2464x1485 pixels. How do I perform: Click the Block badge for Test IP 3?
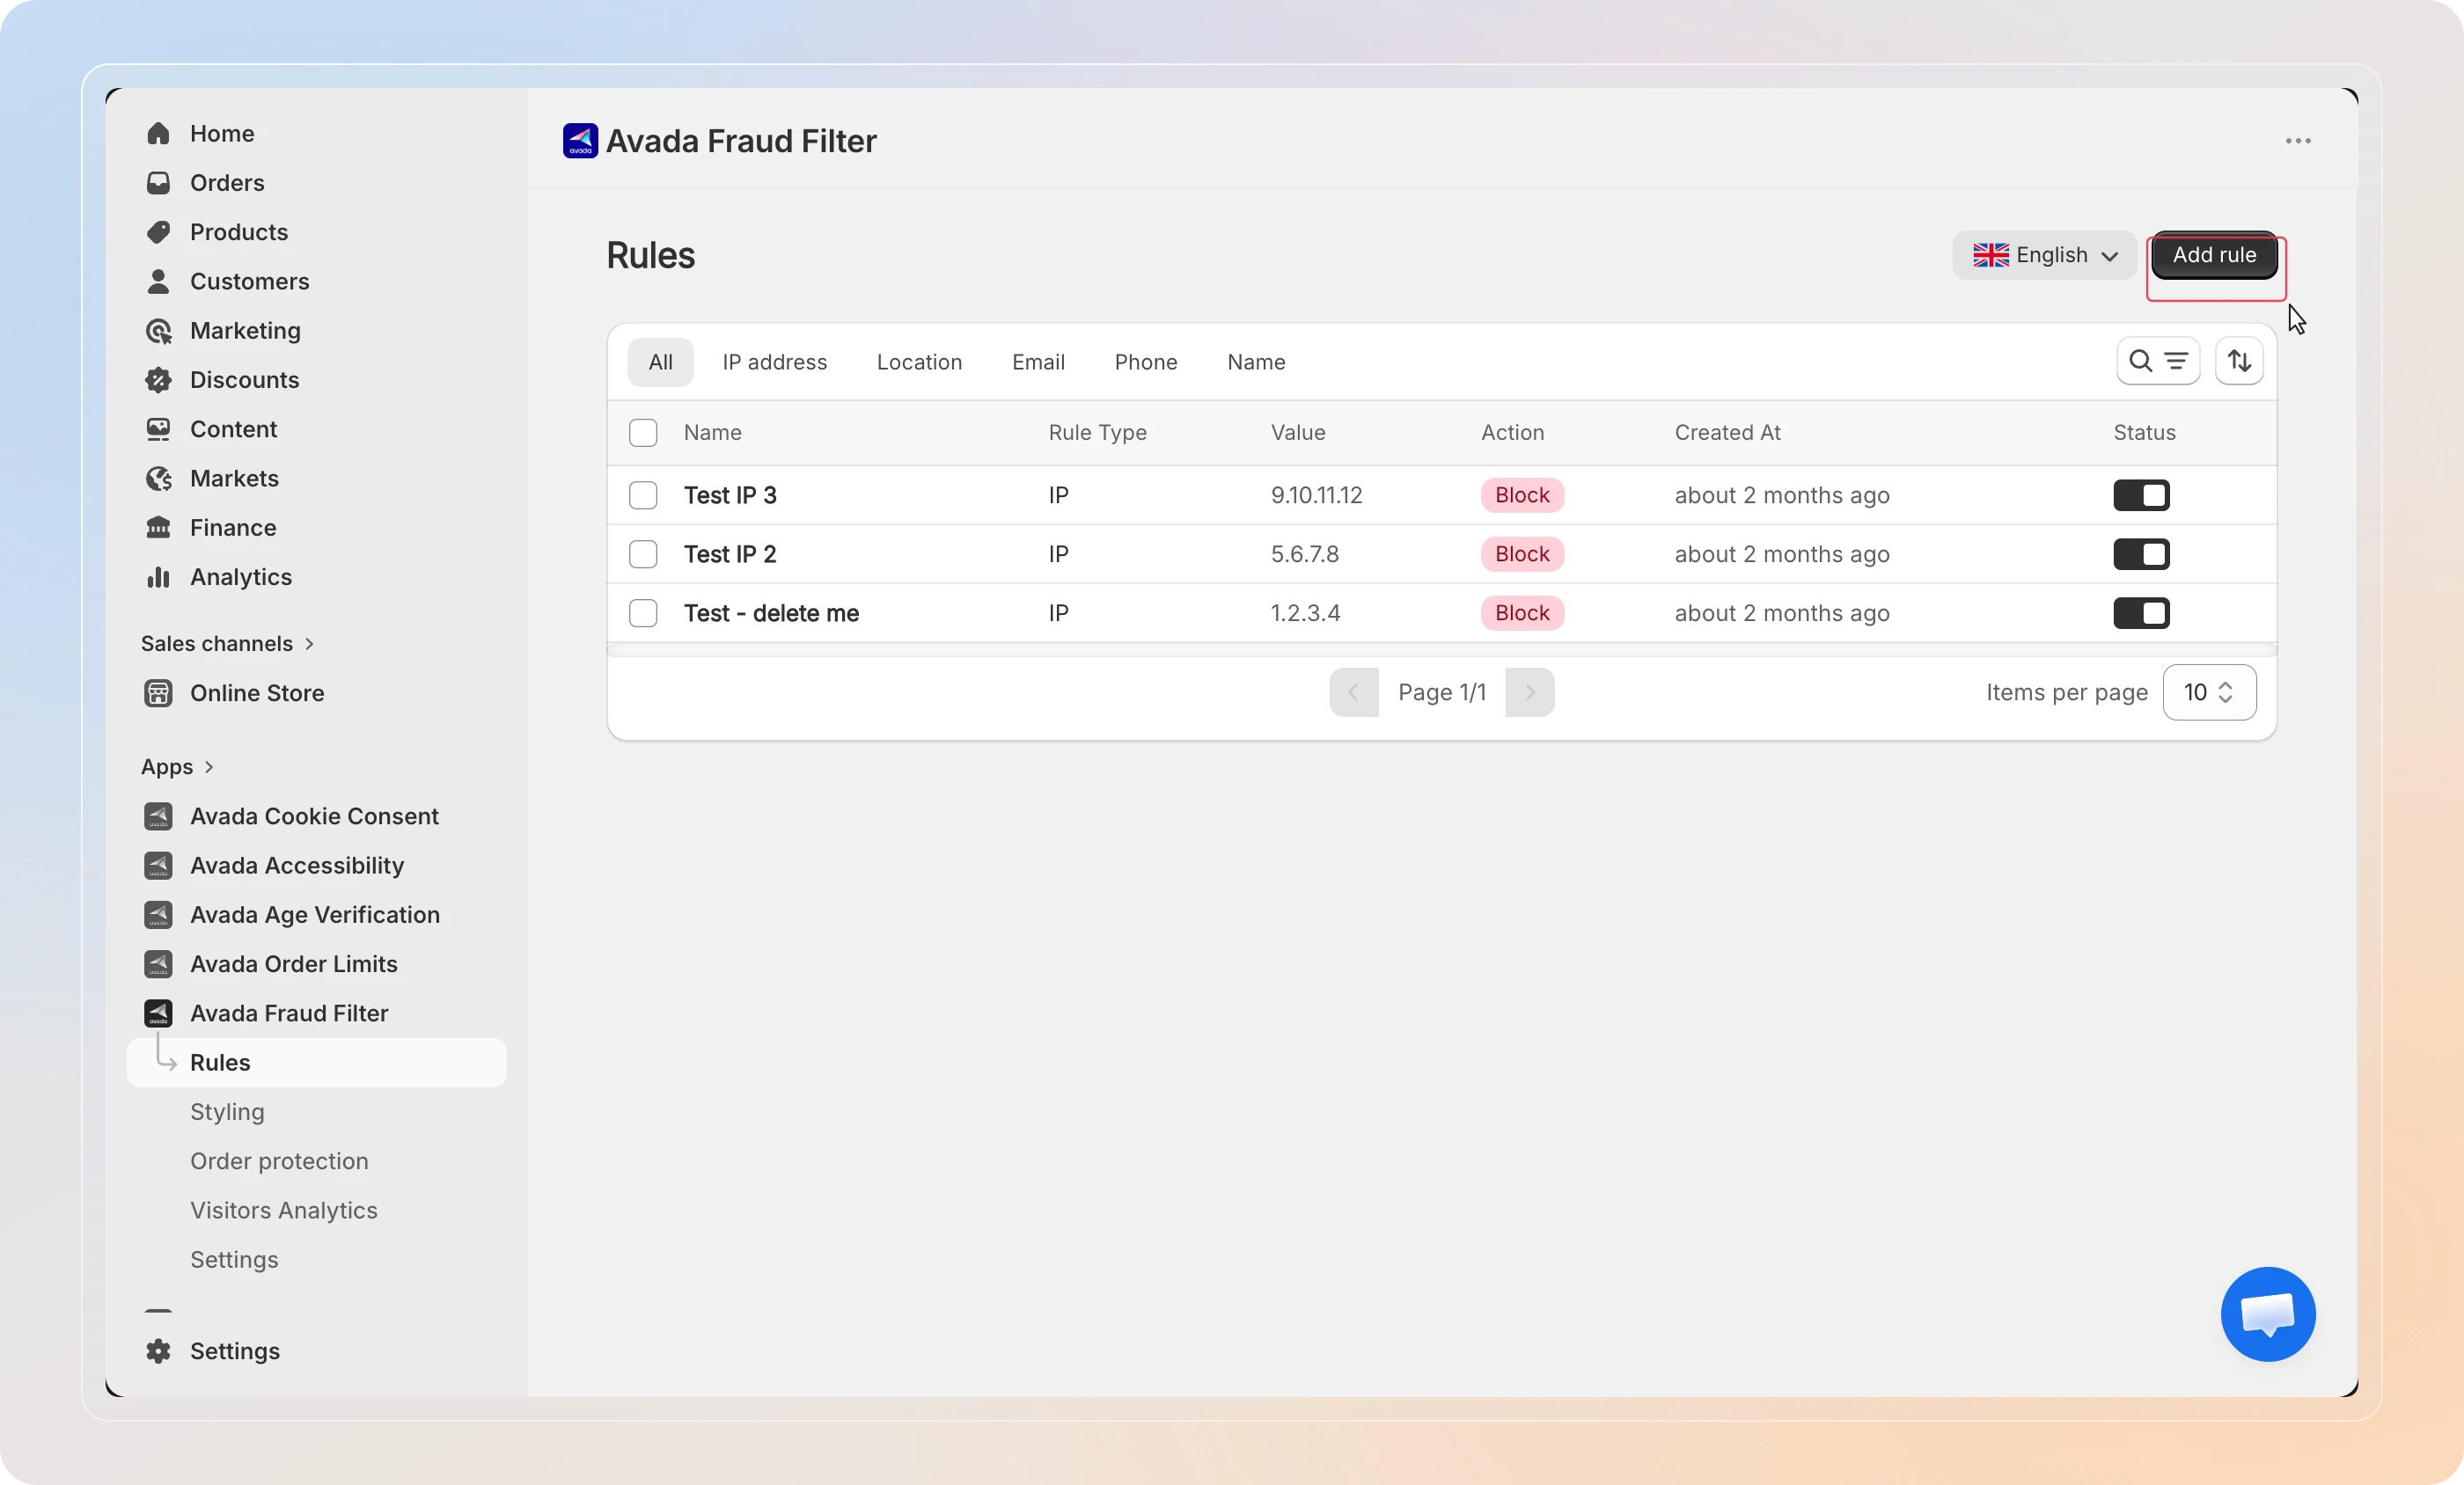coord(1522,495)
